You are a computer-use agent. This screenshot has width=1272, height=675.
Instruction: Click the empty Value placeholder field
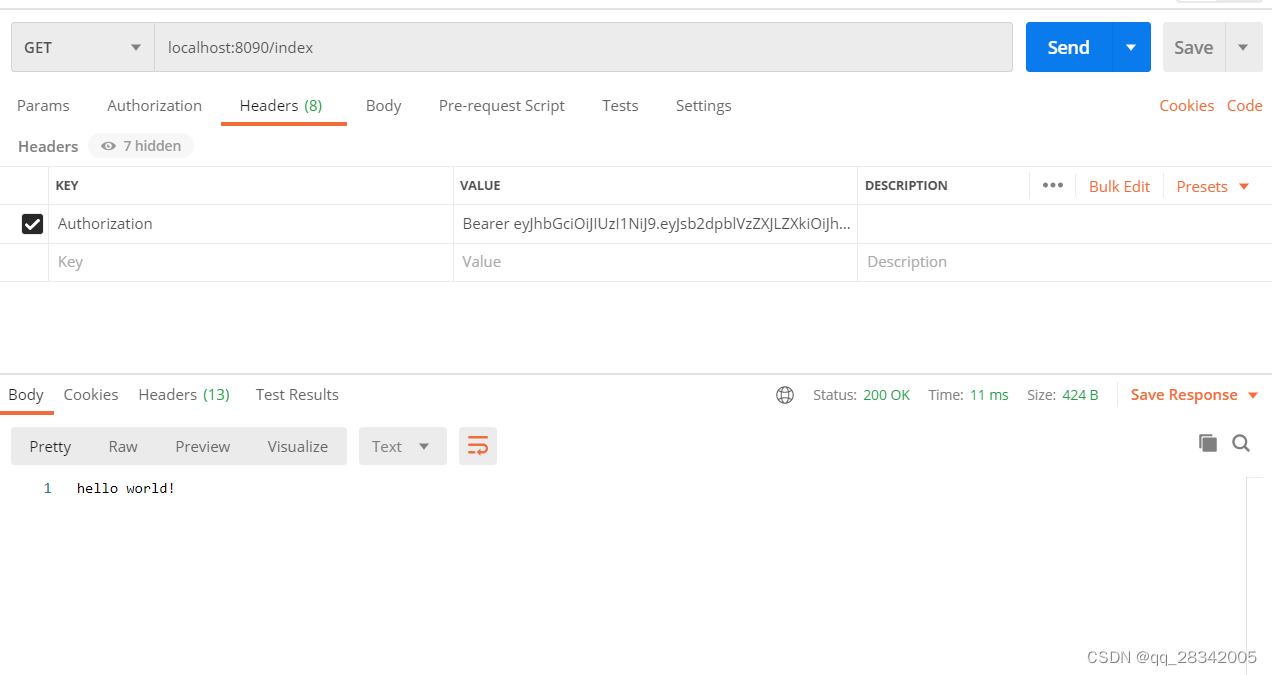tap(655, 262)
